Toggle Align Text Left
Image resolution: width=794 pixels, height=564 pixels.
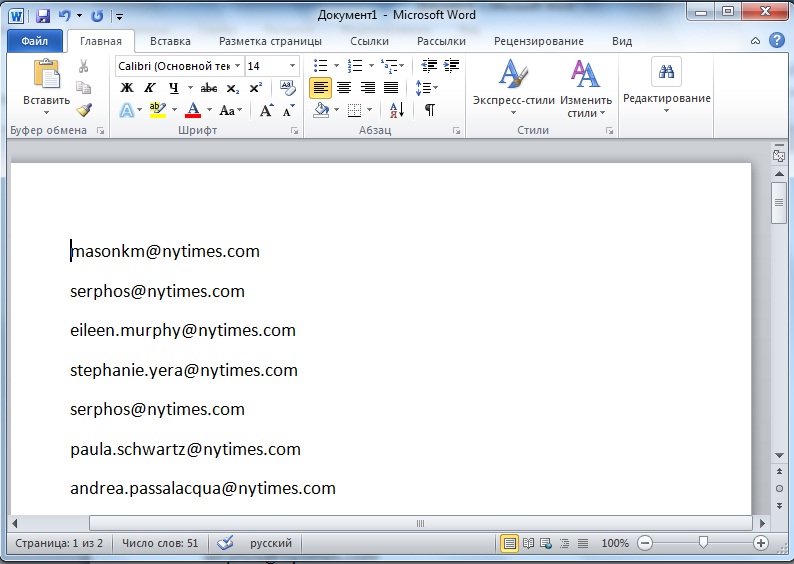(x=321, y=88)
